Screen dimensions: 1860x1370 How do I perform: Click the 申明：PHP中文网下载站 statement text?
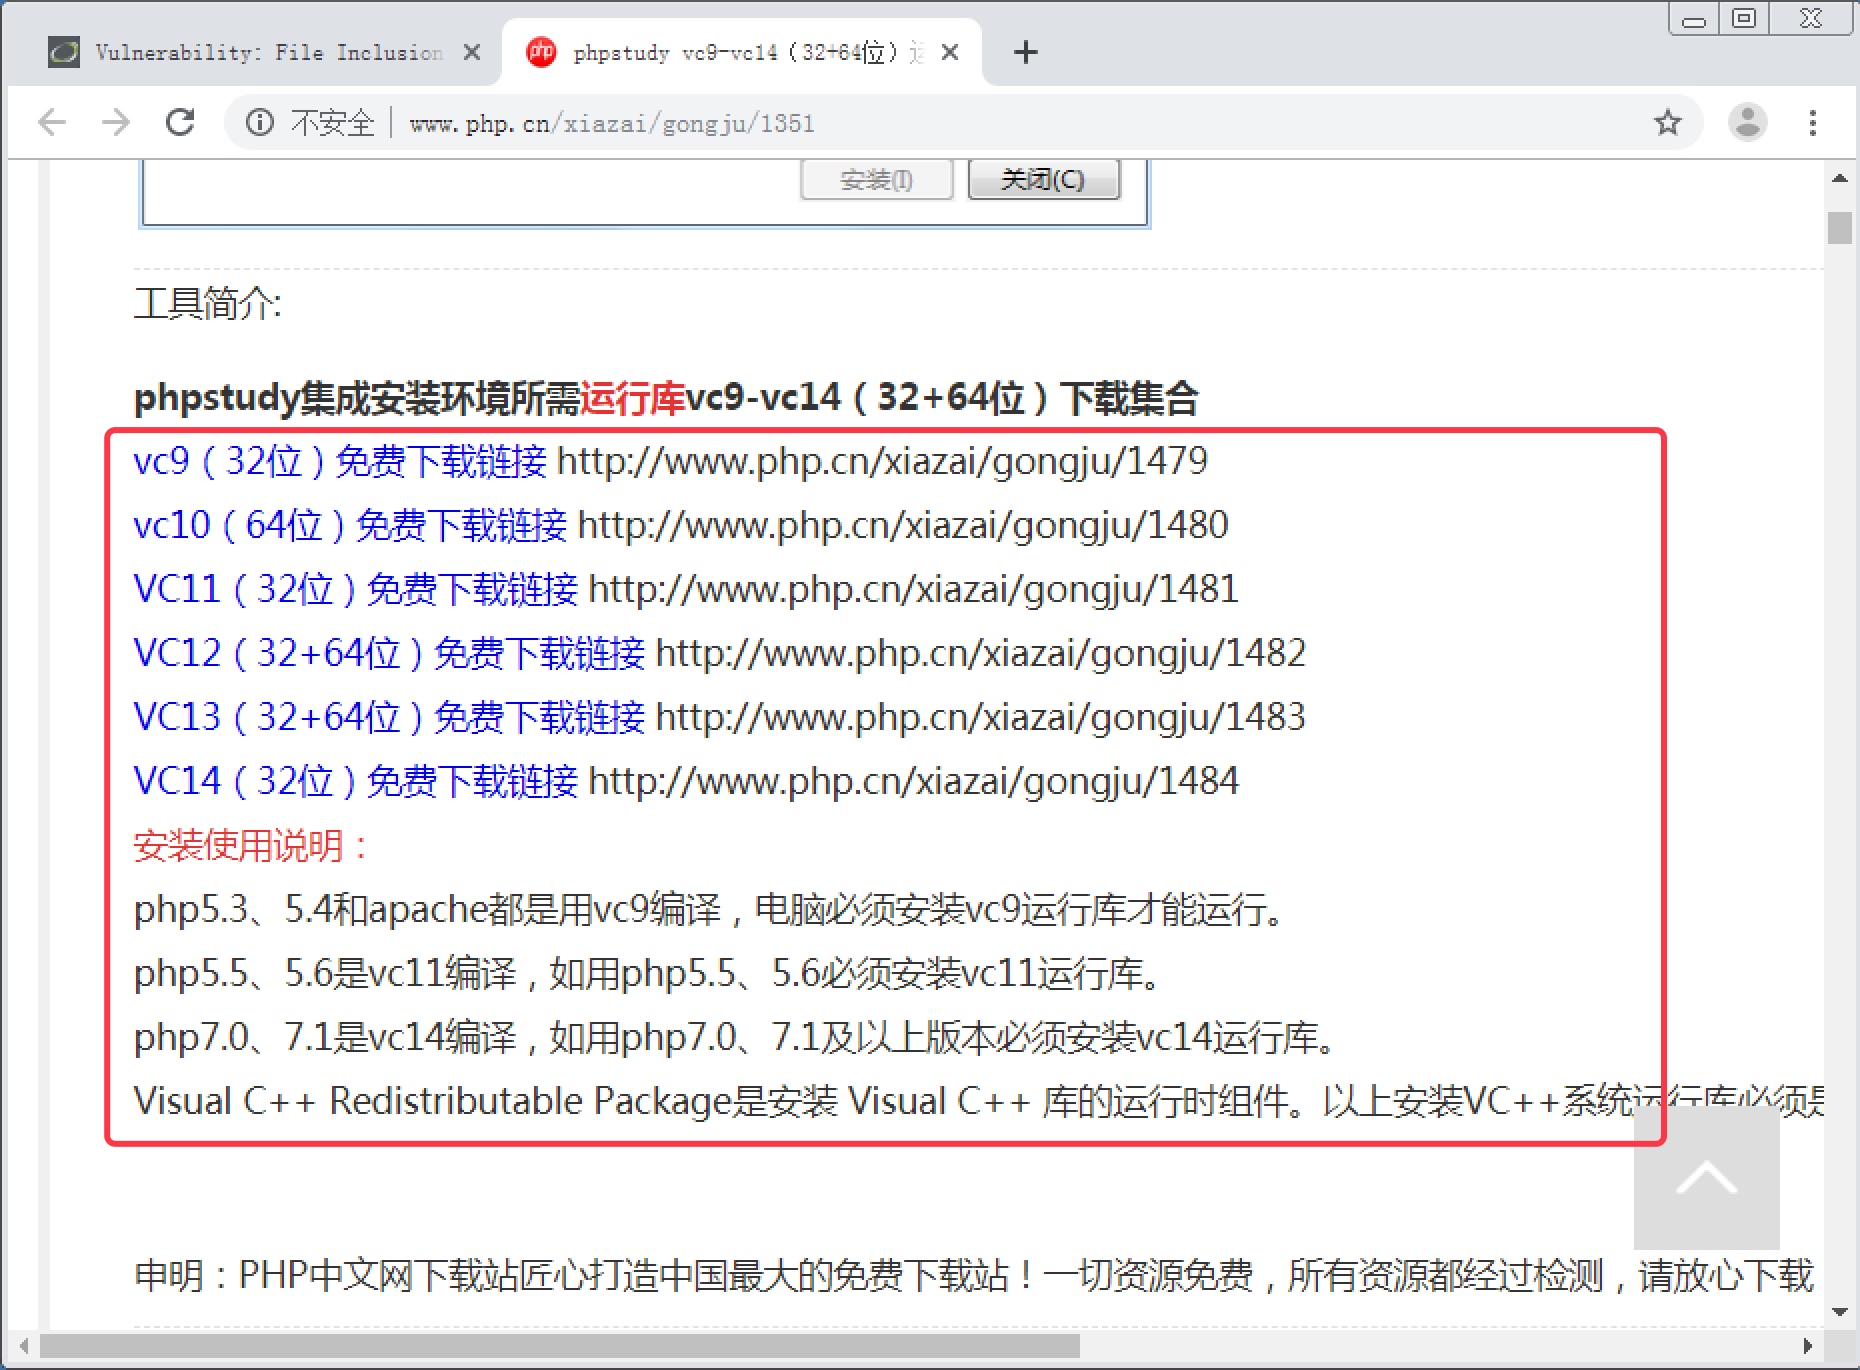[974, 1275]
